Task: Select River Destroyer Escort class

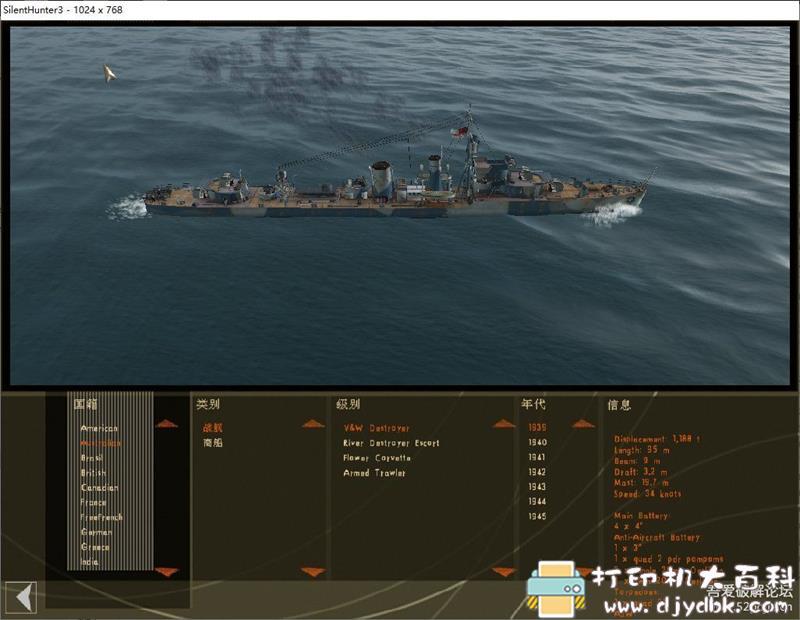Action: [x=391, y=443]
